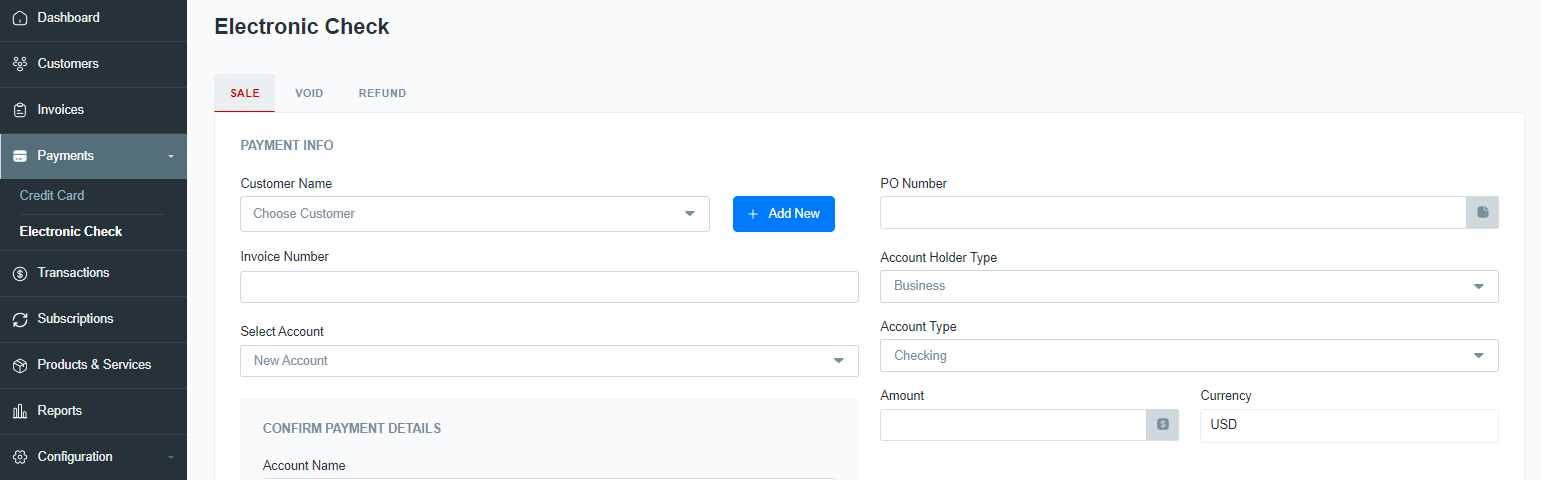Go to Customers in sidebar
Viewport: 1541px width, 480px height.
93,64
